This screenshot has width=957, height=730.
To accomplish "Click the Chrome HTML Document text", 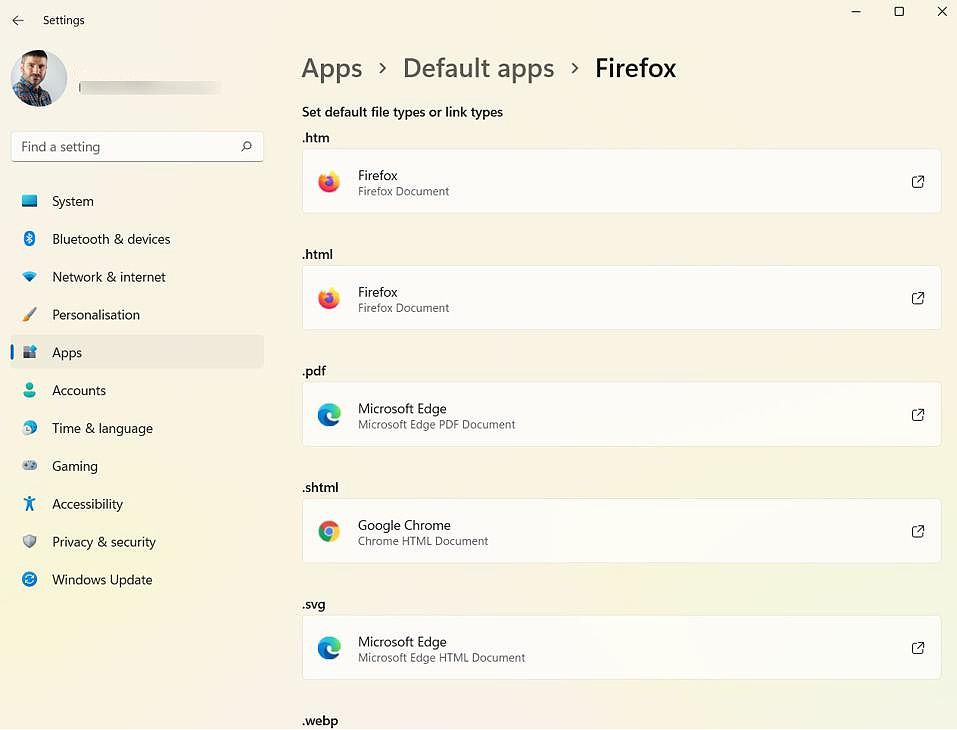I will [423, 541].
